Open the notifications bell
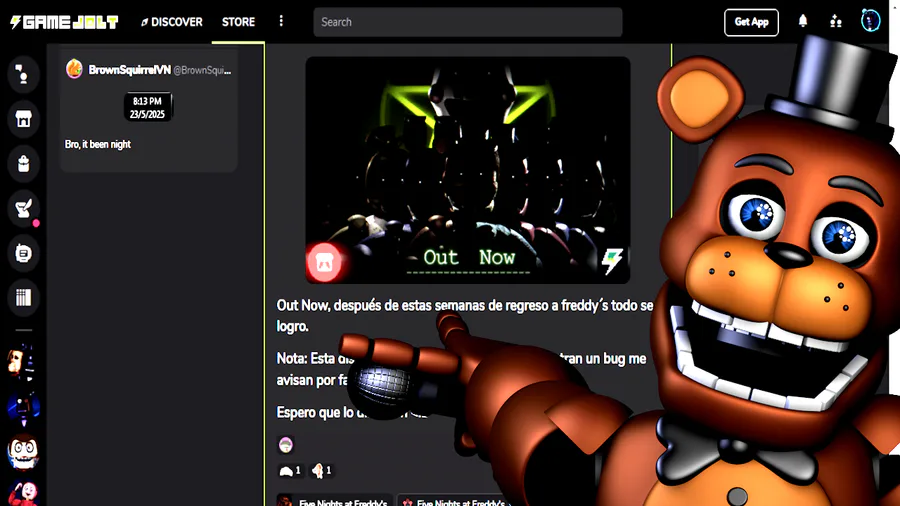Image resolution: width=900 pixels, height=506 pixels. click(x=802, y=21)
